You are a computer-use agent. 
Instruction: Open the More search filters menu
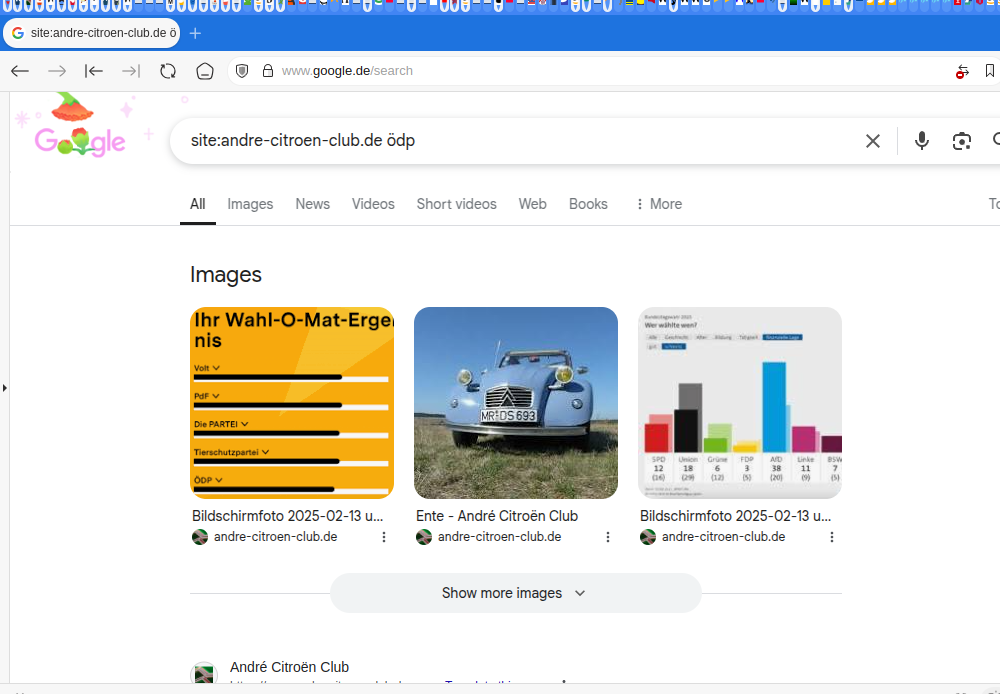[x=658, y=204]
